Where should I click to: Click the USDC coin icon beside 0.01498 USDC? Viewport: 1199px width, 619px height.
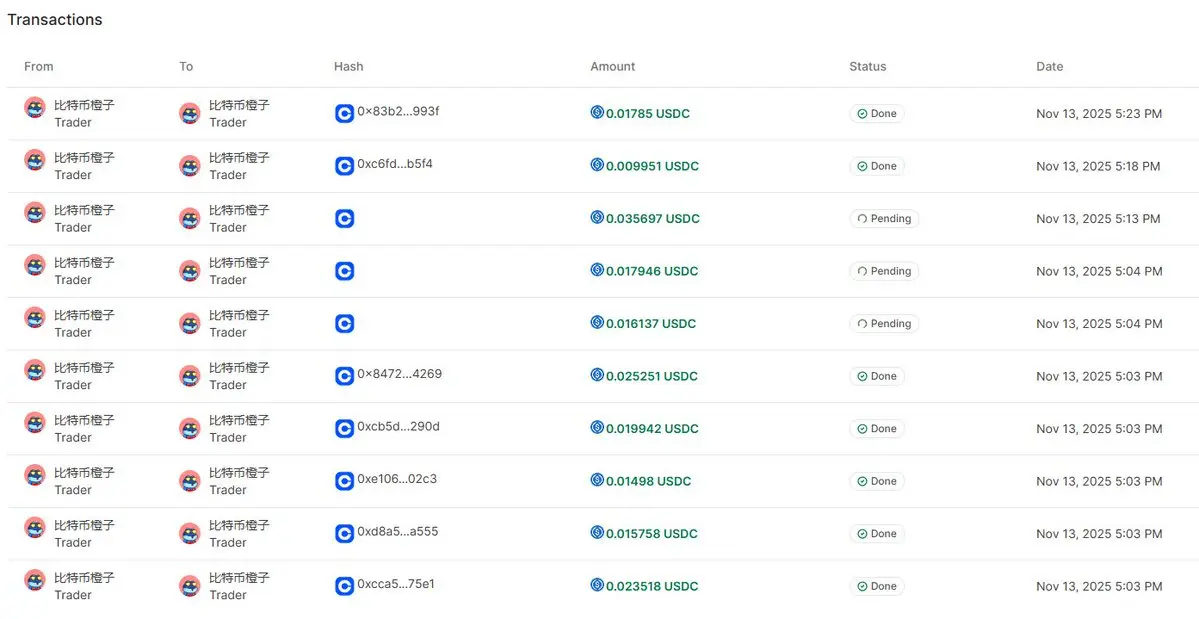597,480
